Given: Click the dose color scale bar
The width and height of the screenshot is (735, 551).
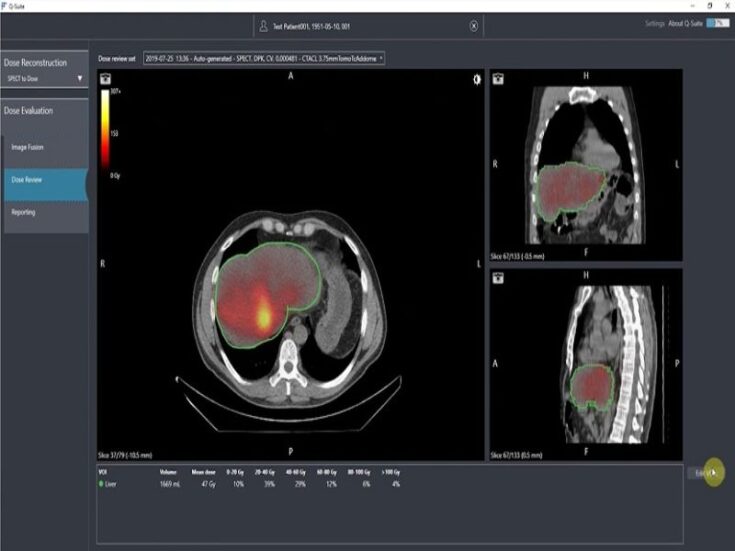Looking at the screenshot, I should (104, 132).
